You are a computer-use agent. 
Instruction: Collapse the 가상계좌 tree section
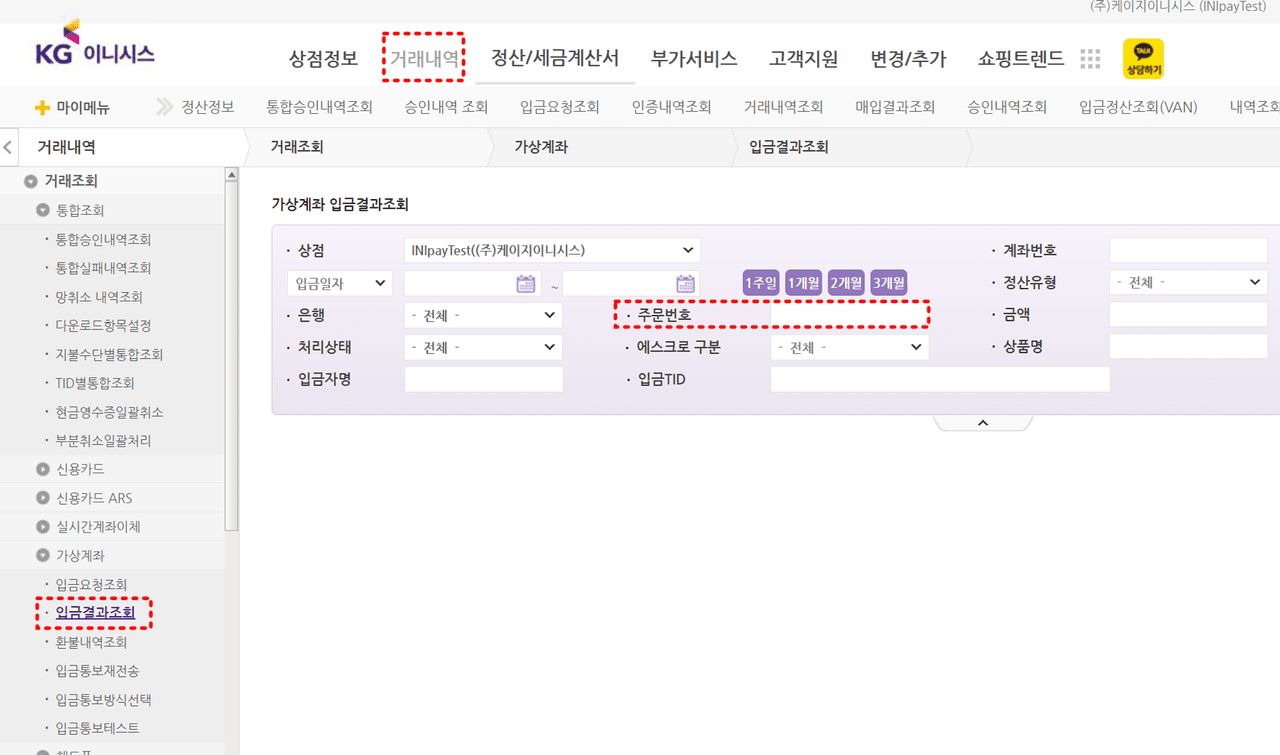pos(43,556)
